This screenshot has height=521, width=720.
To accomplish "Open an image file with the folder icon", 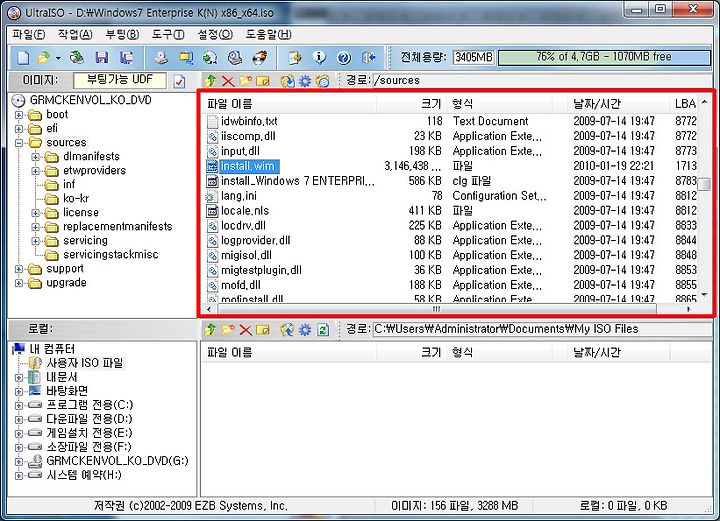I will click(43, 57).
